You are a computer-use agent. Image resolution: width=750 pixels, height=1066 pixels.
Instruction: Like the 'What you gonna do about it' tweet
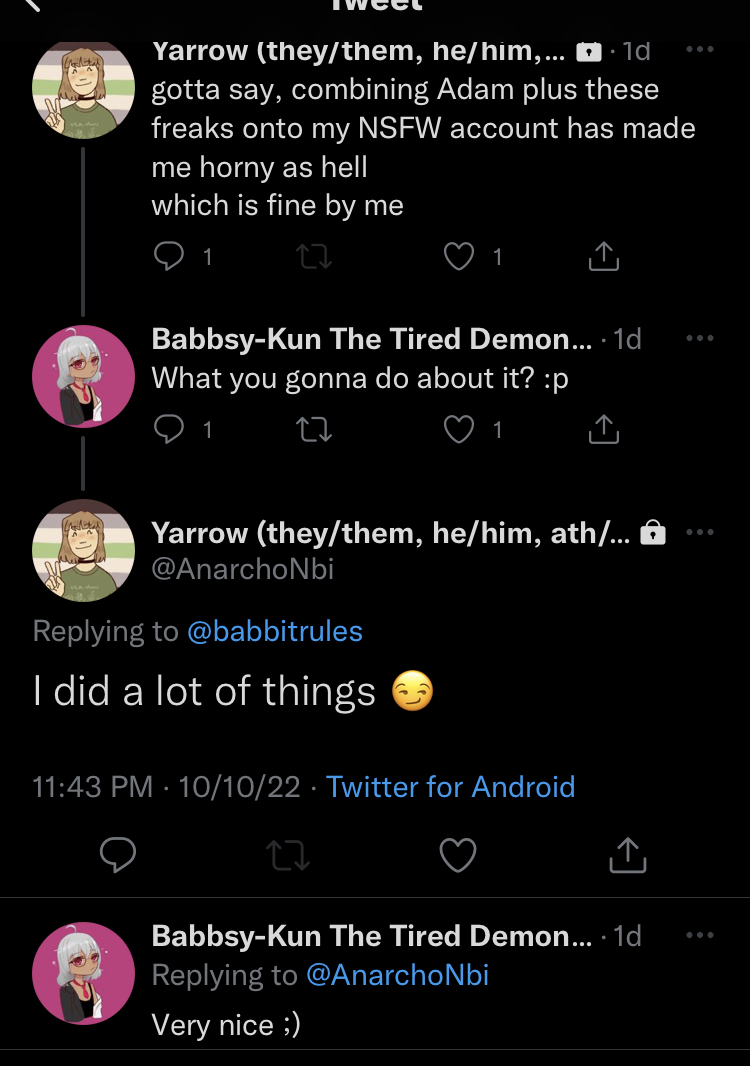[459, 430]
